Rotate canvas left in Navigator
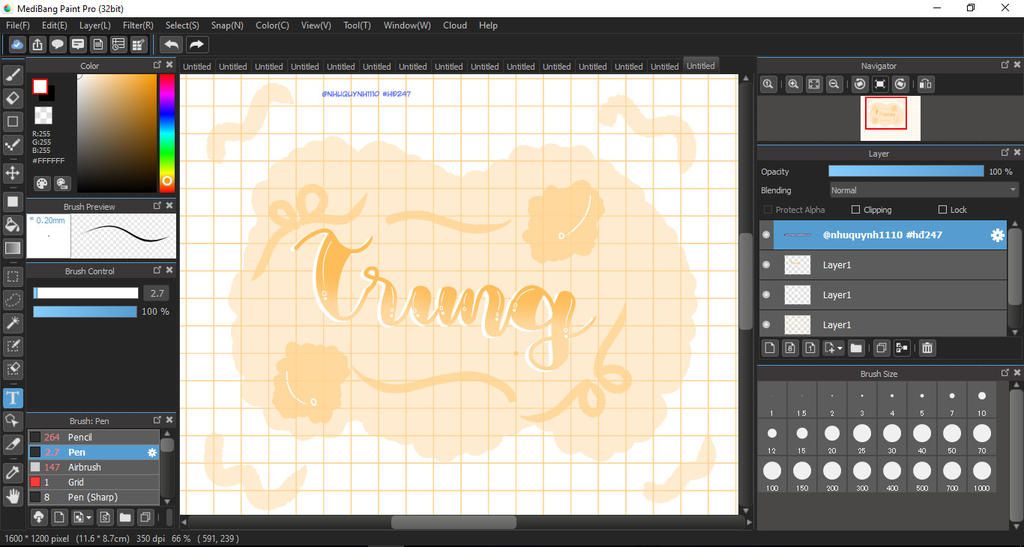 click(860, 84)
